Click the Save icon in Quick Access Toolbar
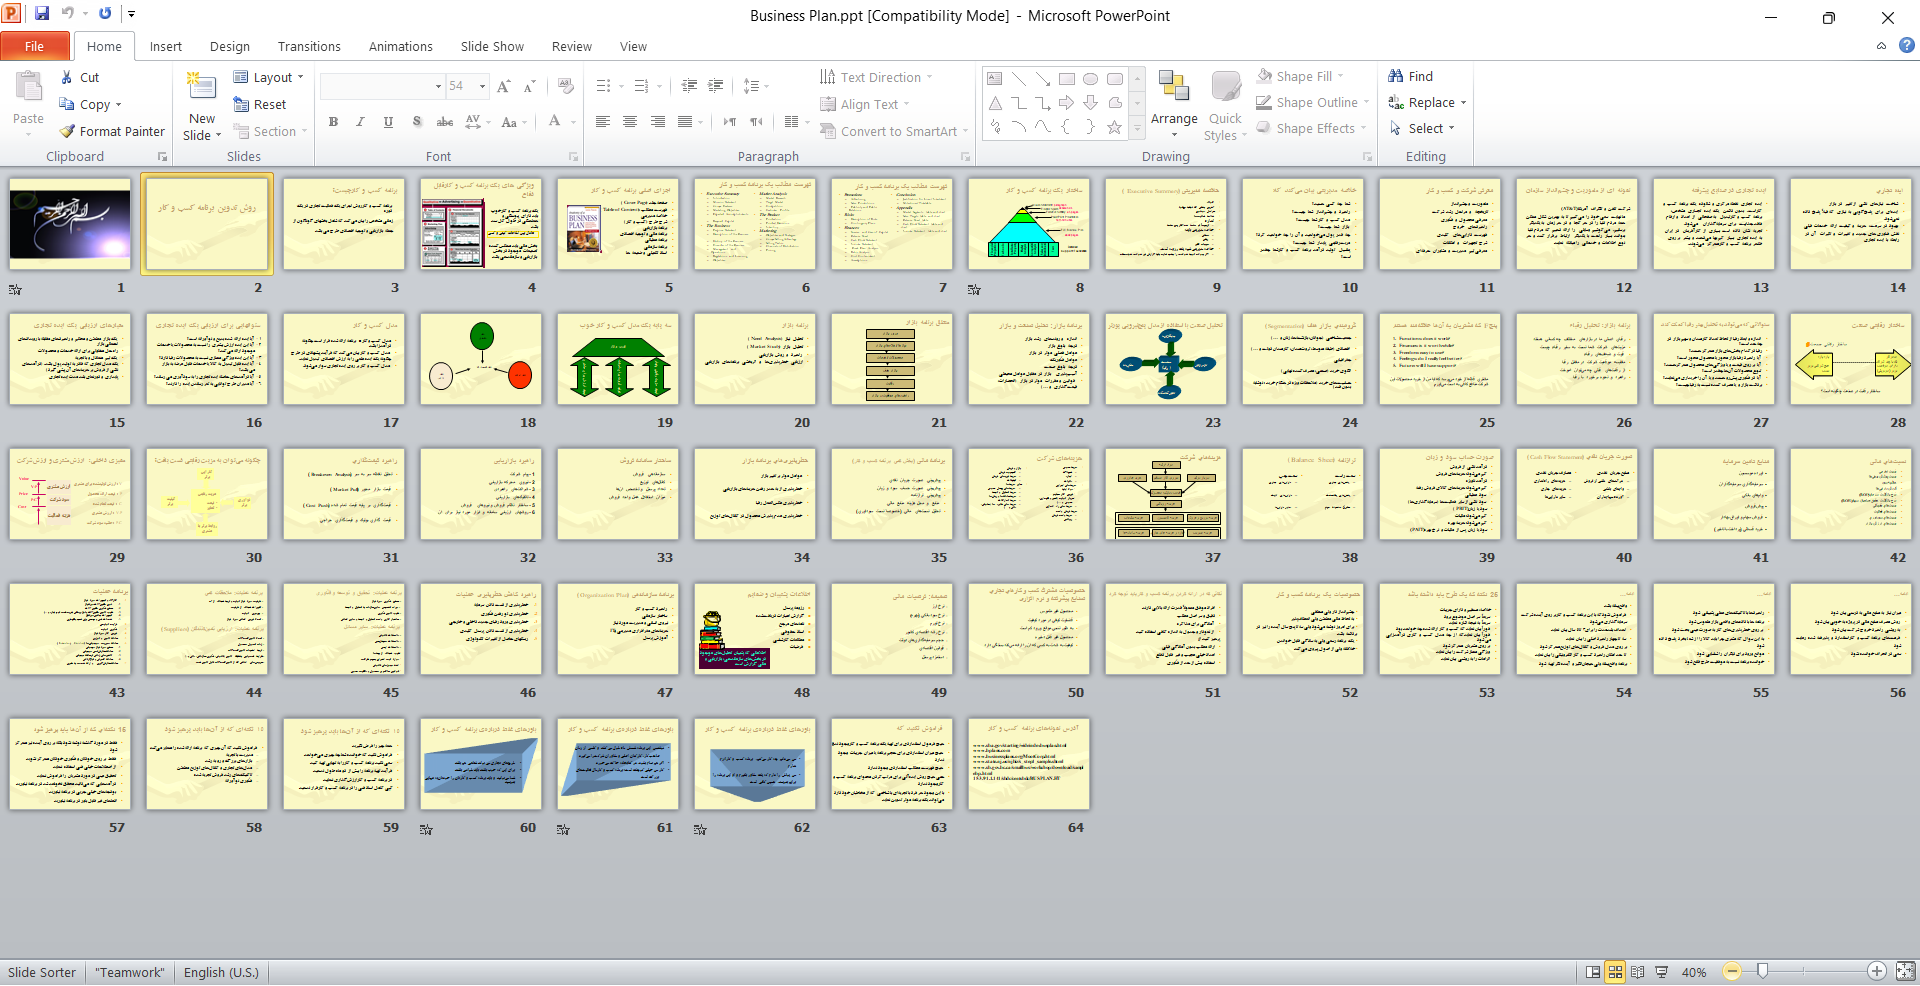This screenshot has width=1920, height=986. click(x=42, y=14)
